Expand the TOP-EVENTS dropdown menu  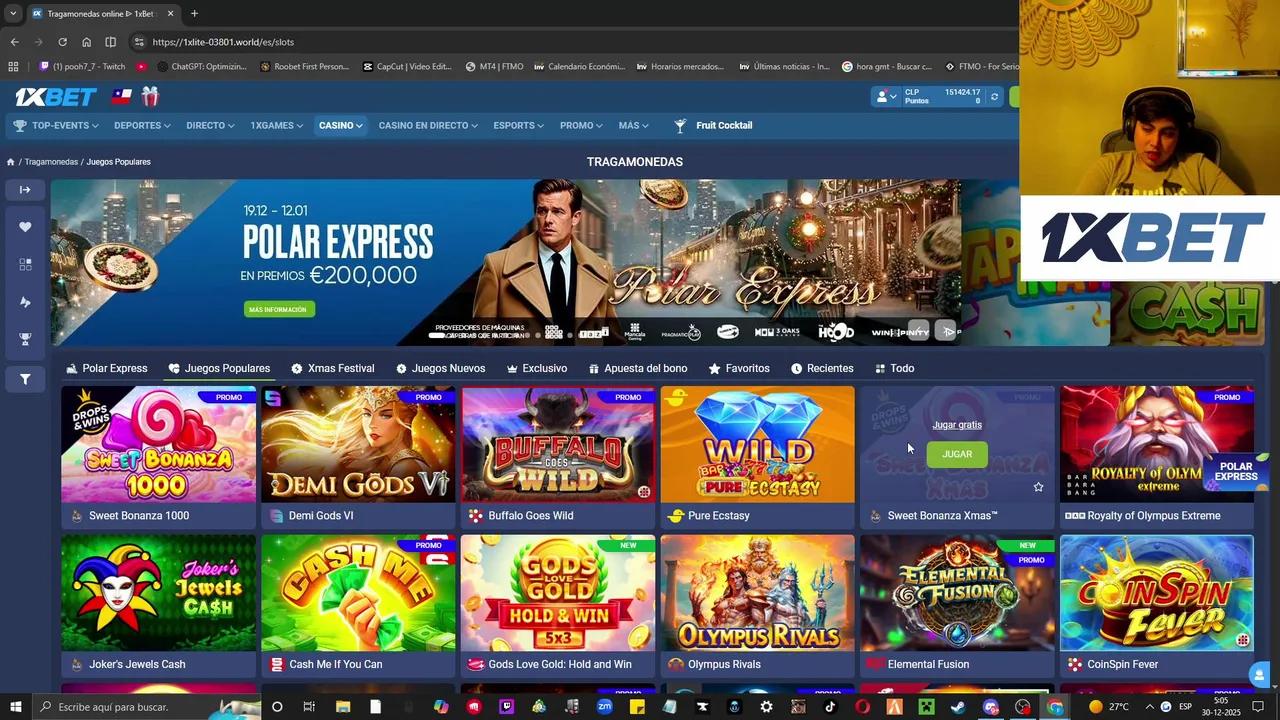56,126
